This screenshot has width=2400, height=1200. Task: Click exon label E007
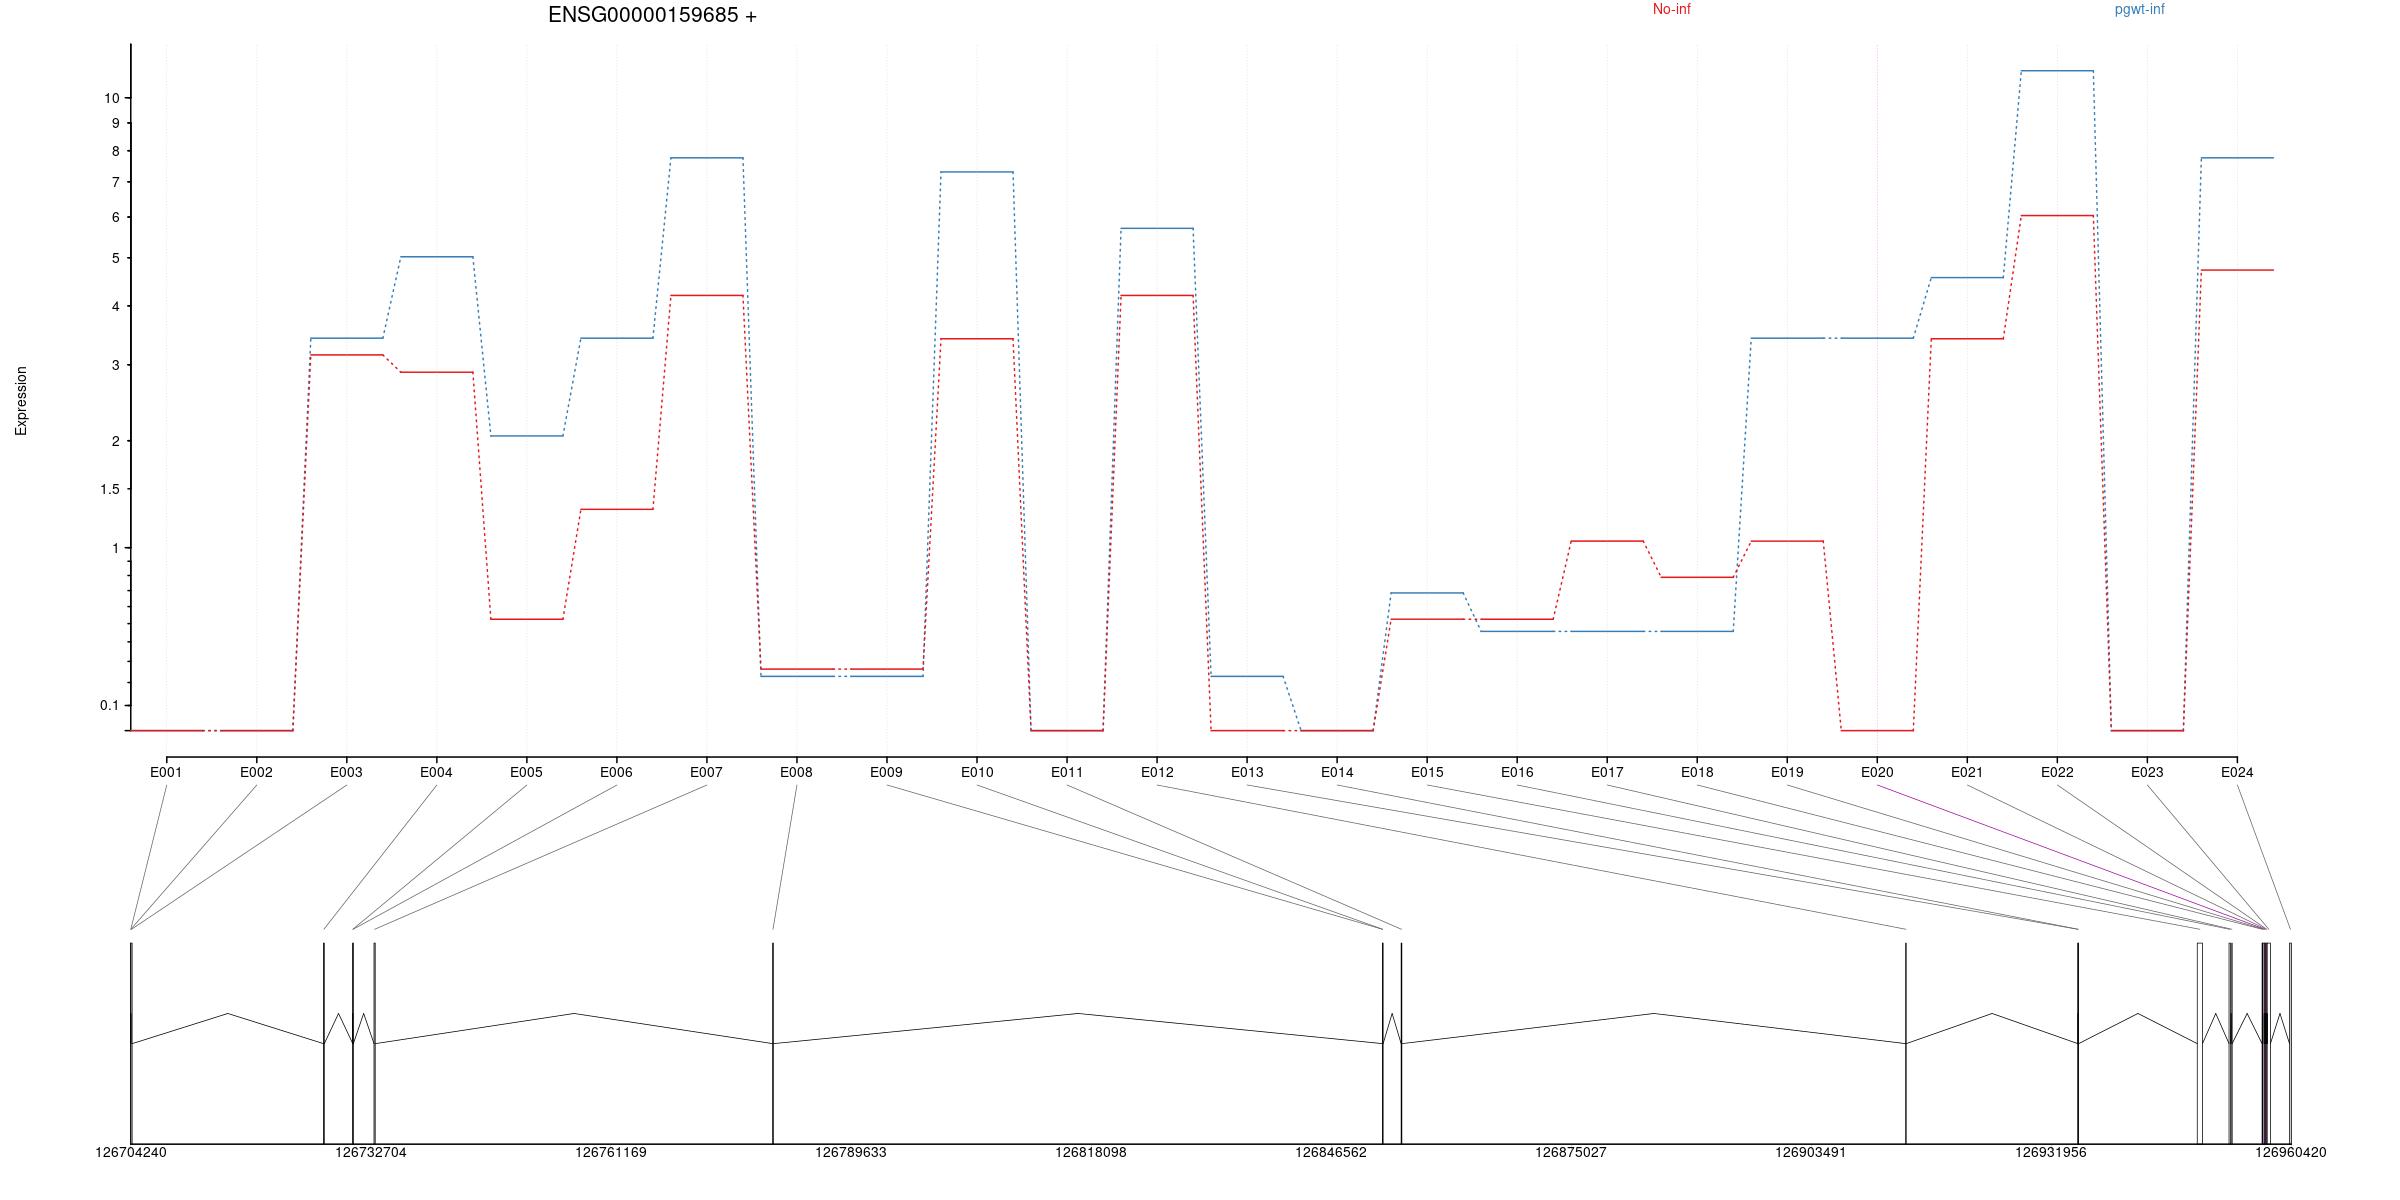[x=706, y=772]
